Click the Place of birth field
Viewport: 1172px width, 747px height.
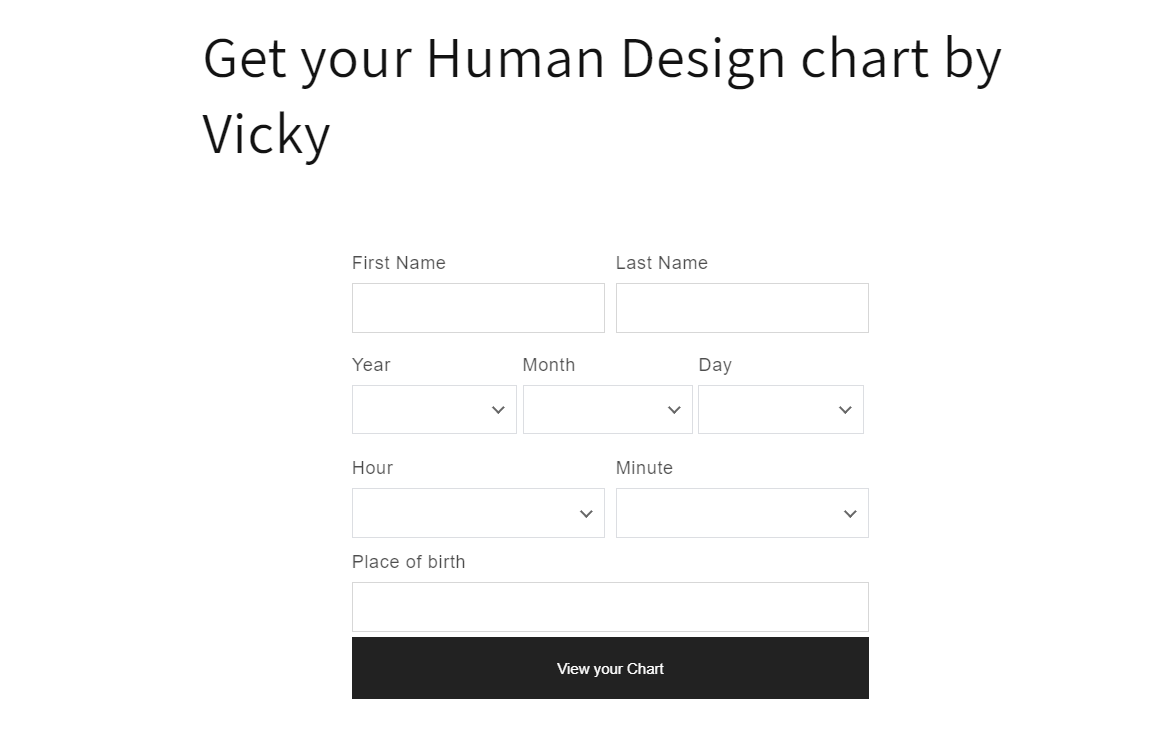(610, 607)
